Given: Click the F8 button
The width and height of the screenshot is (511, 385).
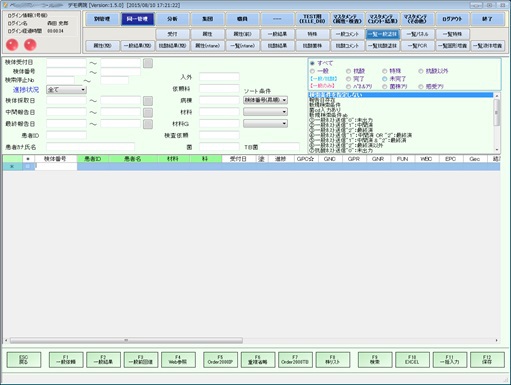Looking at the screenshot, I should click(x=333, y=360).
